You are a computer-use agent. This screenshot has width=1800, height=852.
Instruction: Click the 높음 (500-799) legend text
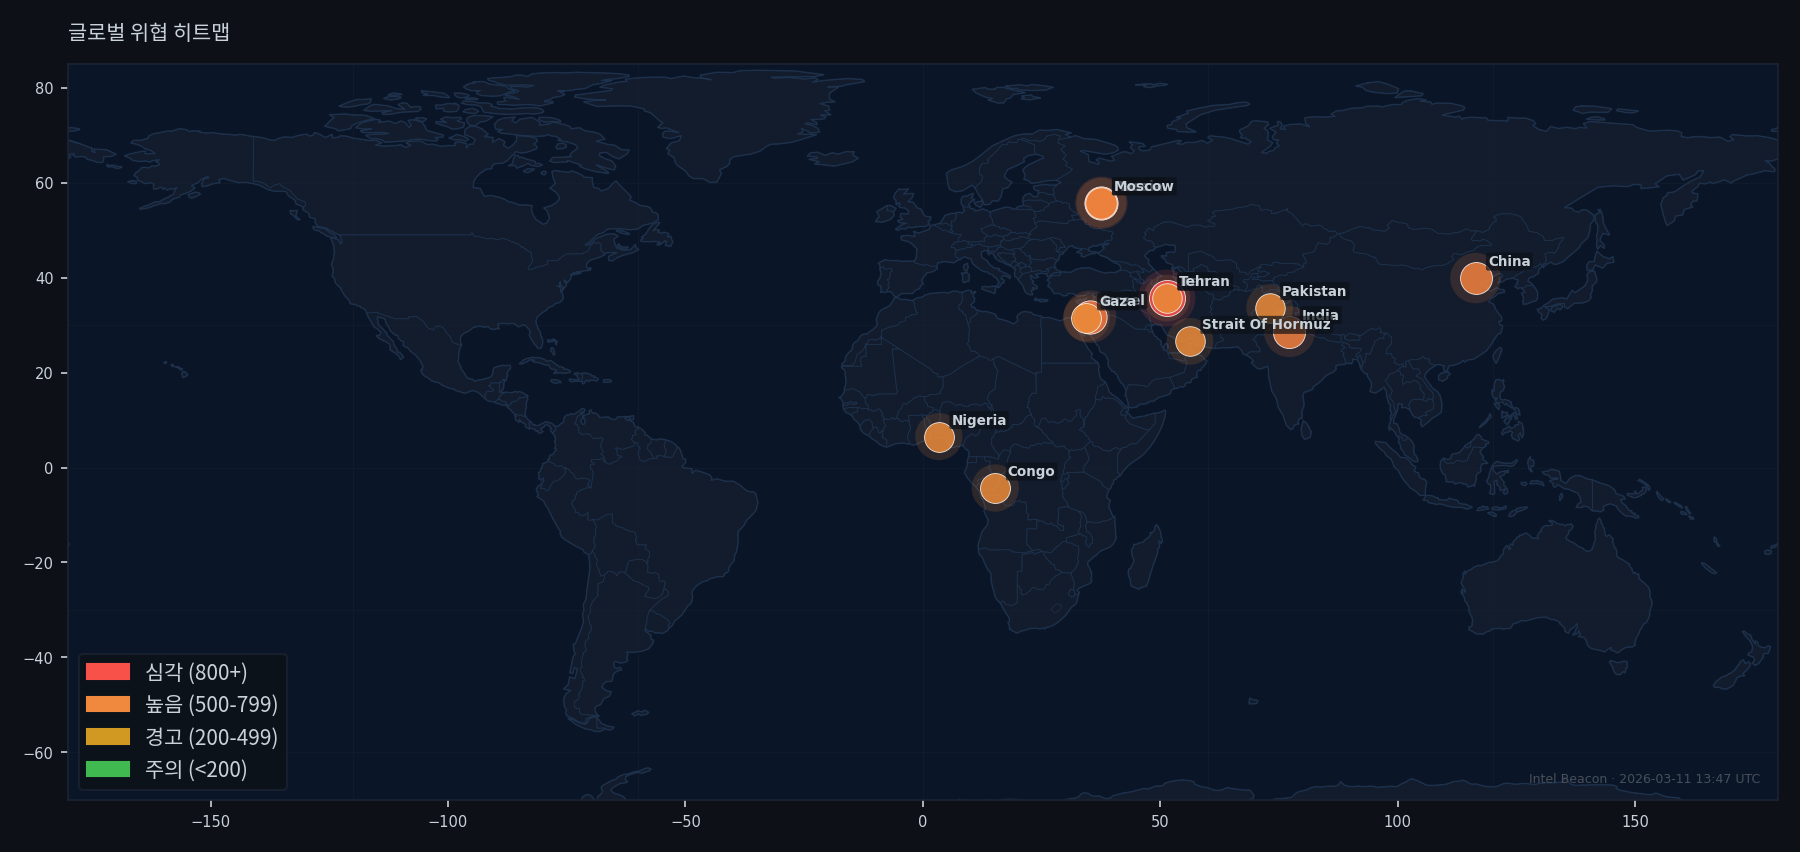(211, 704)
